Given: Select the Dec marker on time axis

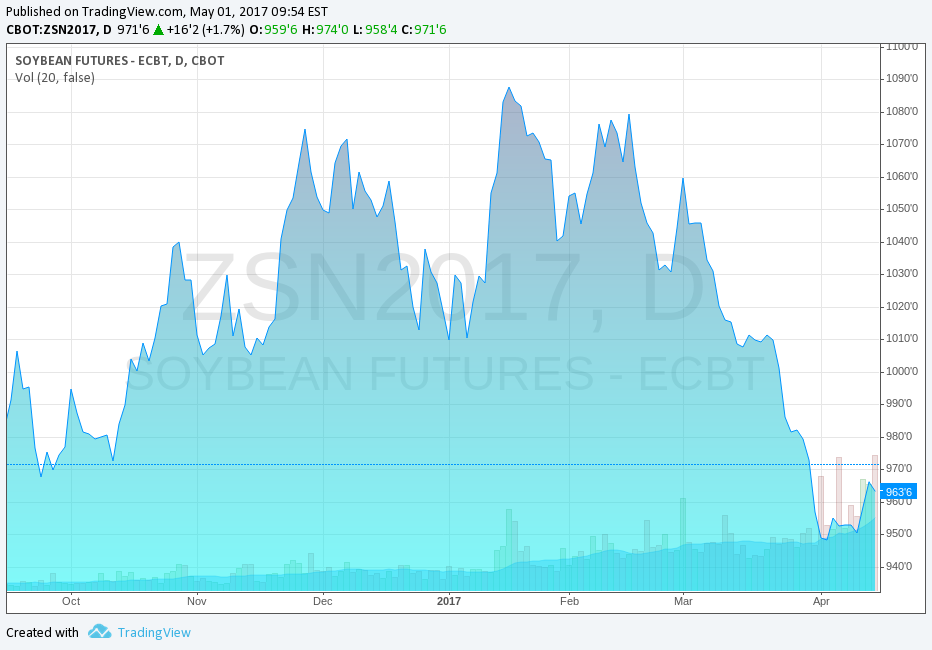Looking at the screenshot, I should tap(322, 601).
